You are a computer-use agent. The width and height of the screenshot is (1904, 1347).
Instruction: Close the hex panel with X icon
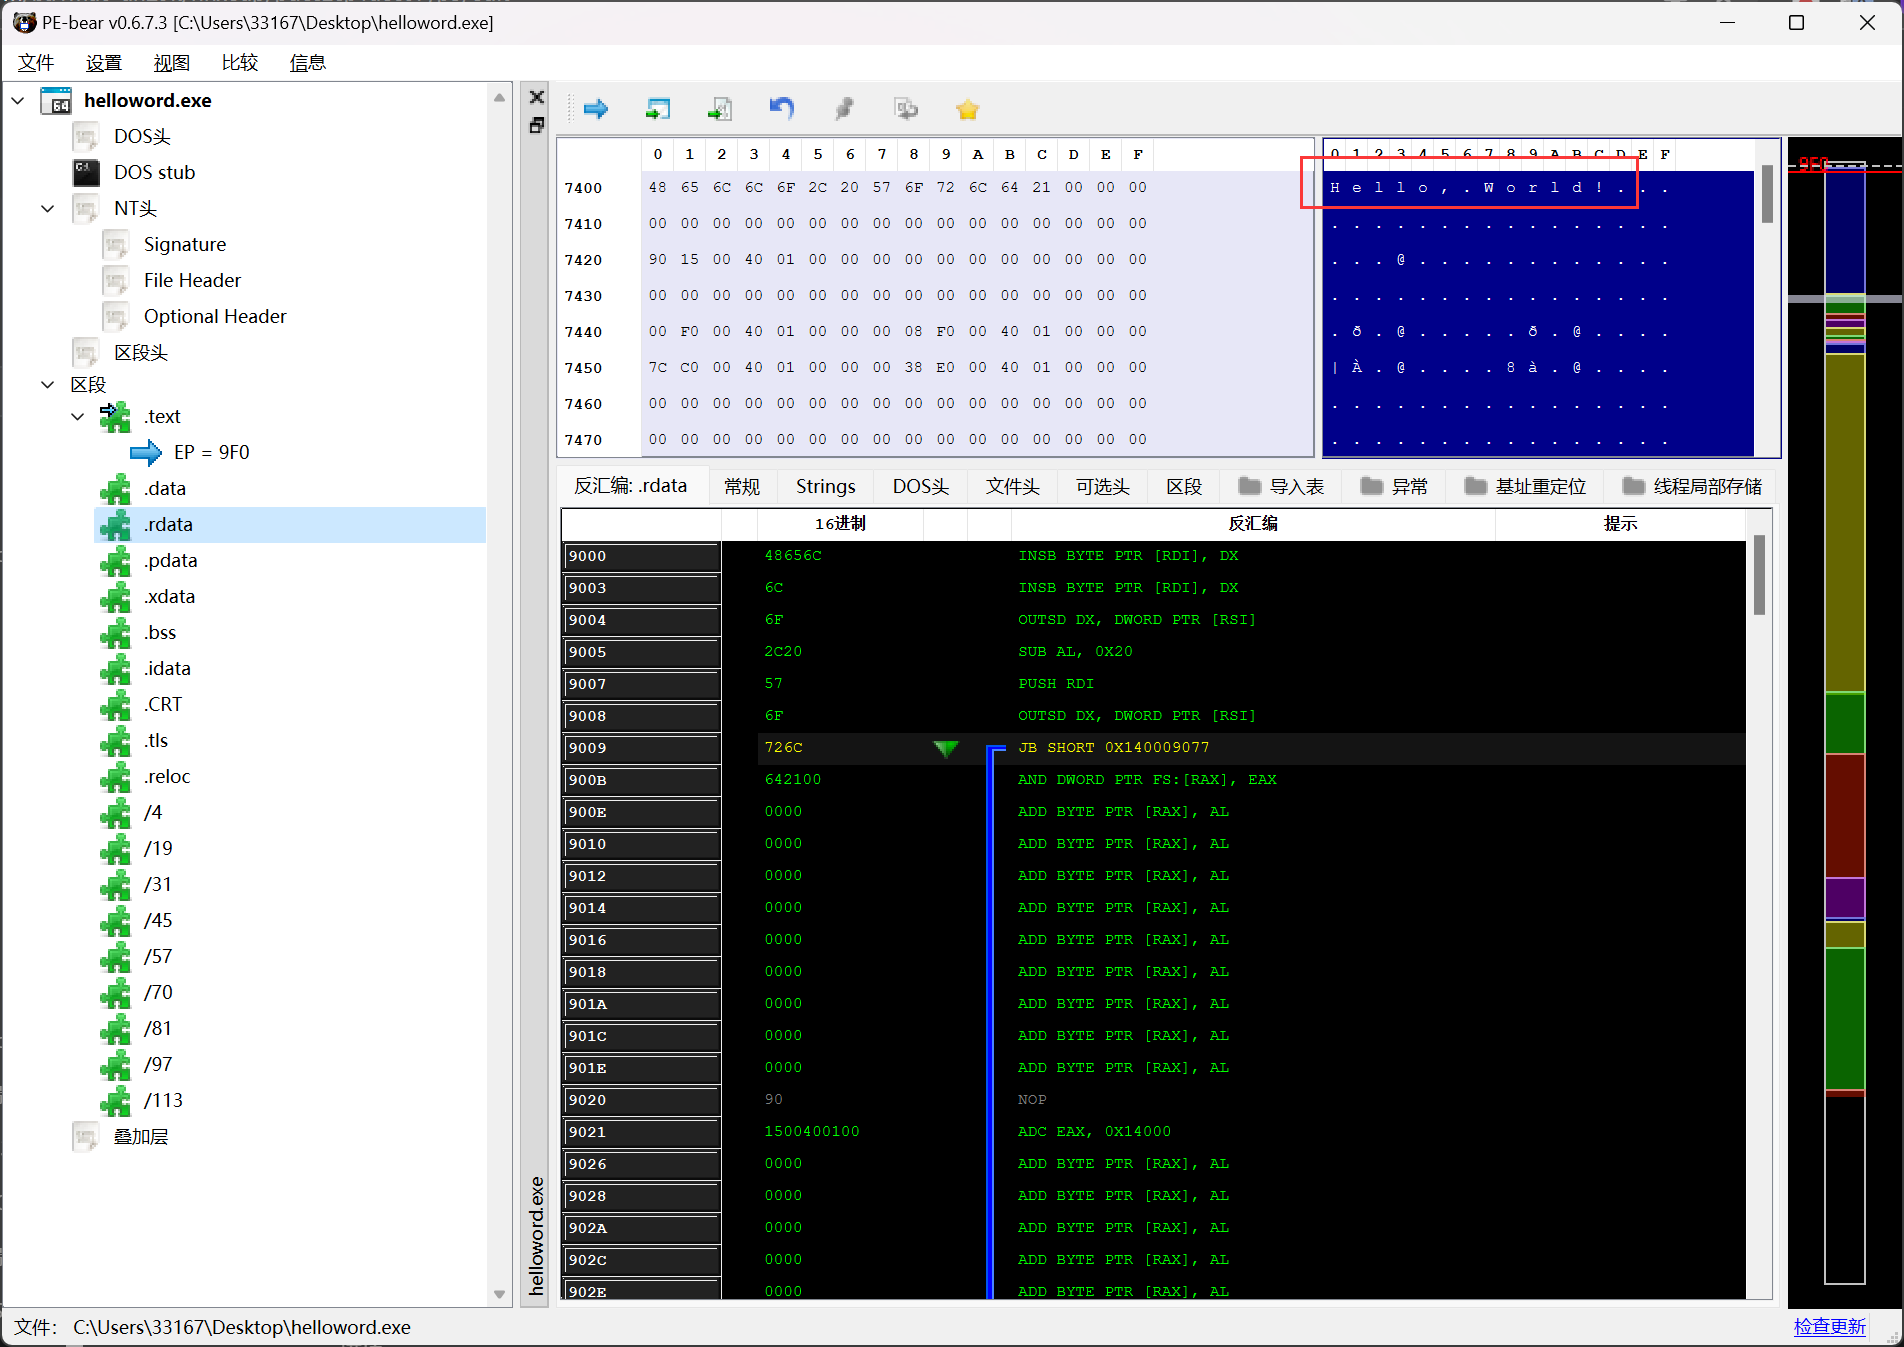click(x=537, y=97)
